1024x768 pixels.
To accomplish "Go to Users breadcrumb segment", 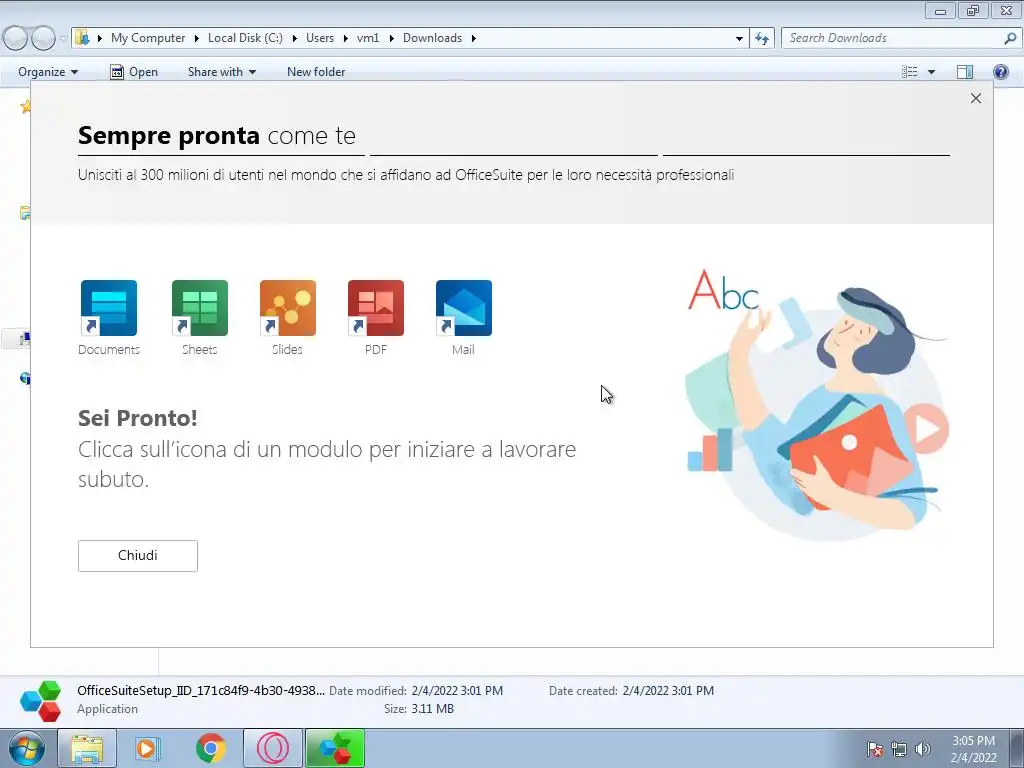I will coord(320,38).
